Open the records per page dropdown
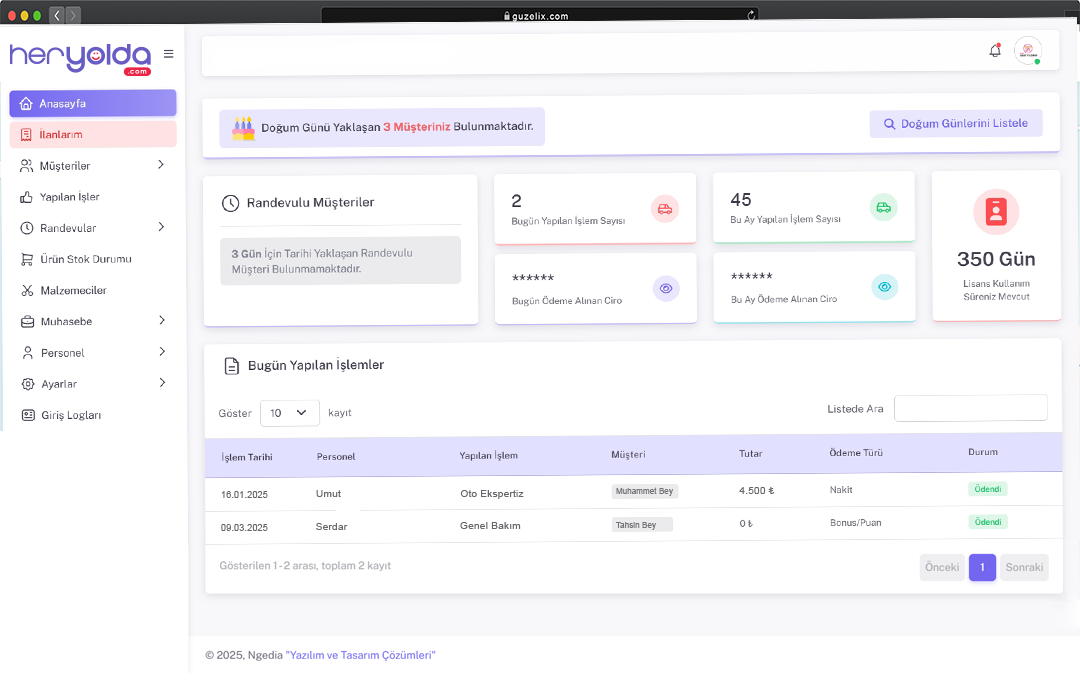This screenshot has width=1080, height=681. point(289,413)
